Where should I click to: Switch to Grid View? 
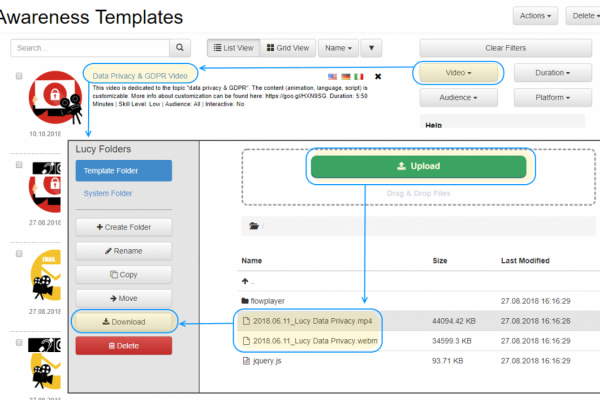pos(288,47)
